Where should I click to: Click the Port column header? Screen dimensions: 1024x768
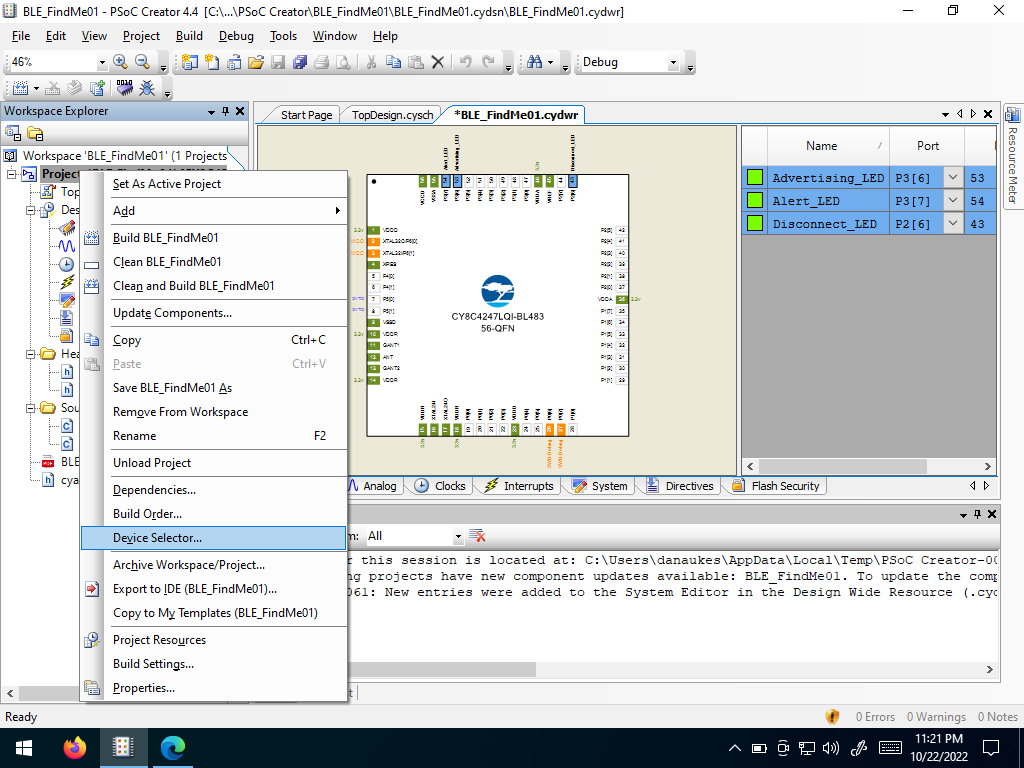click(x=927, y=146)
